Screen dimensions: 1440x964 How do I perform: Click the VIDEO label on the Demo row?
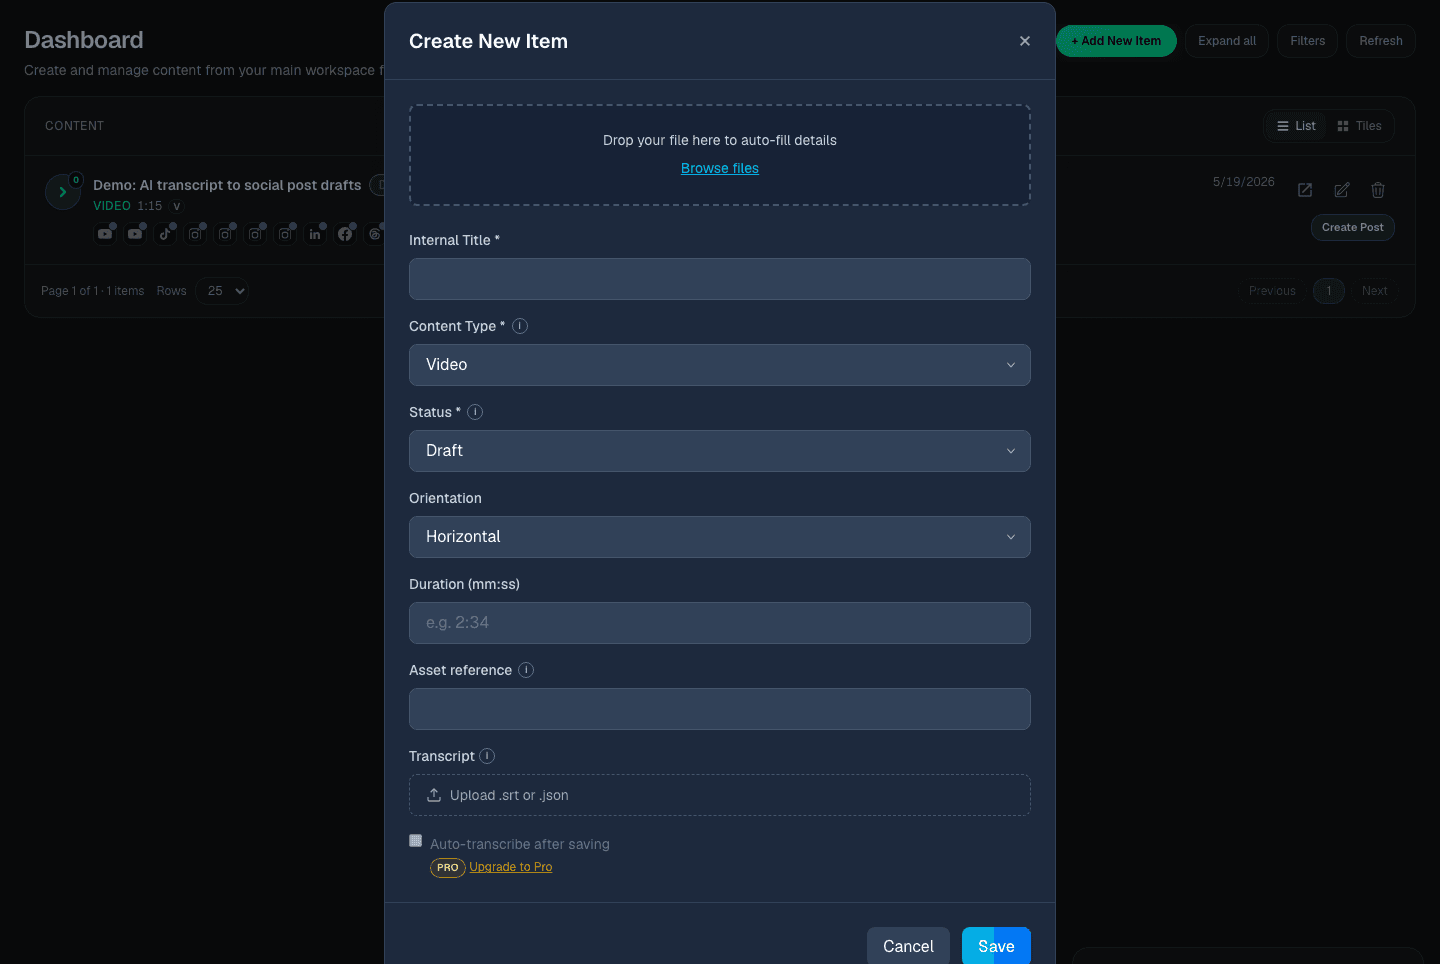(x=112, y=206)
